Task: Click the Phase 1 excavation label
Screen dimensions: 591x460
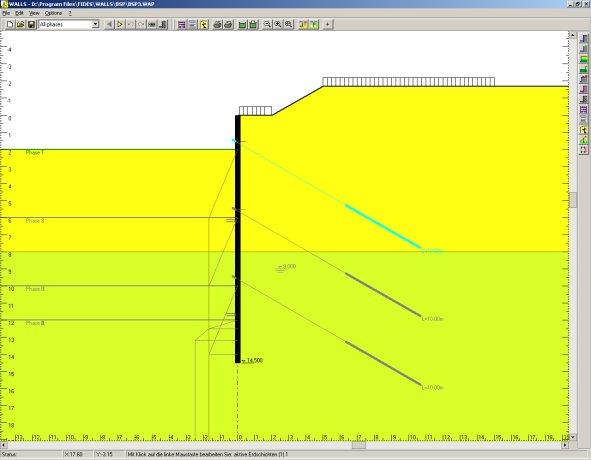Action: tap(35, 153)
